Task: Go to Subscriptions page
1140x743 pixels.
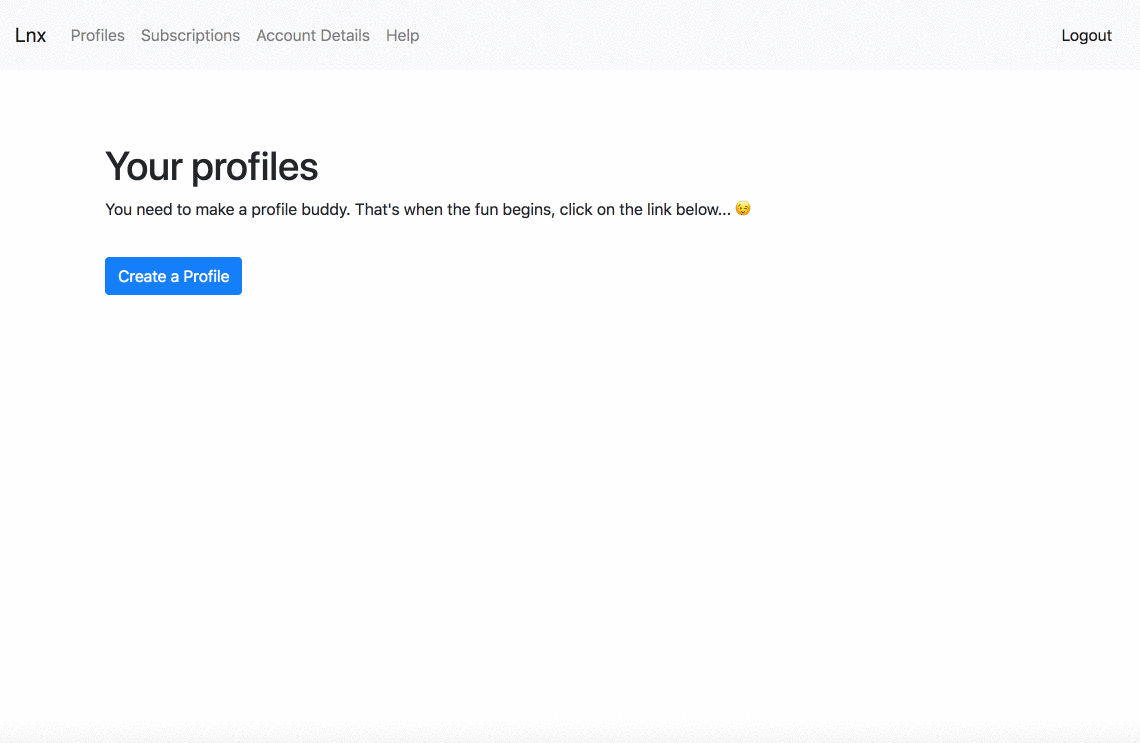Action: pos(190,35)
